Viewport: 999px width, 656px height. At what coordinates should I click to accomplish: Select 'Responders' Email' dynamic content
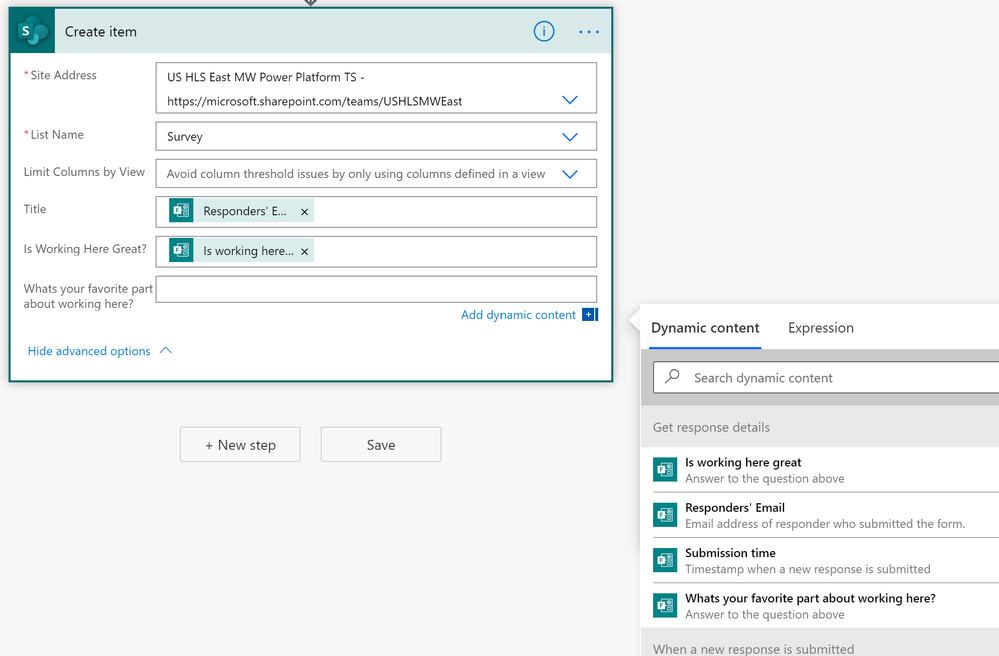[x=826, y=515]
